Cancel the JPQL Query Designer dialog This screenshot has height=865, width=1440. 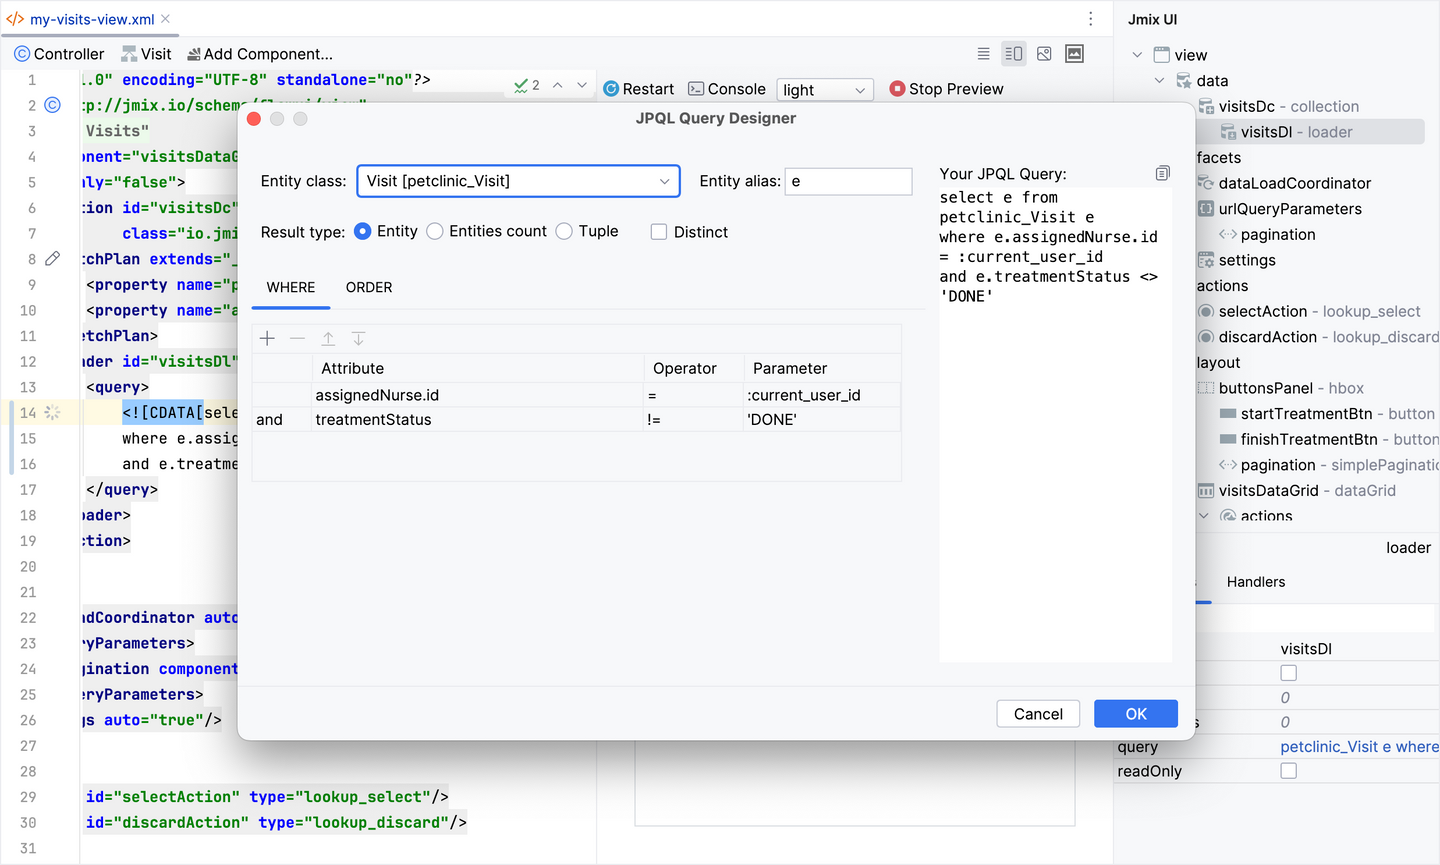(x=1038, y=714)
